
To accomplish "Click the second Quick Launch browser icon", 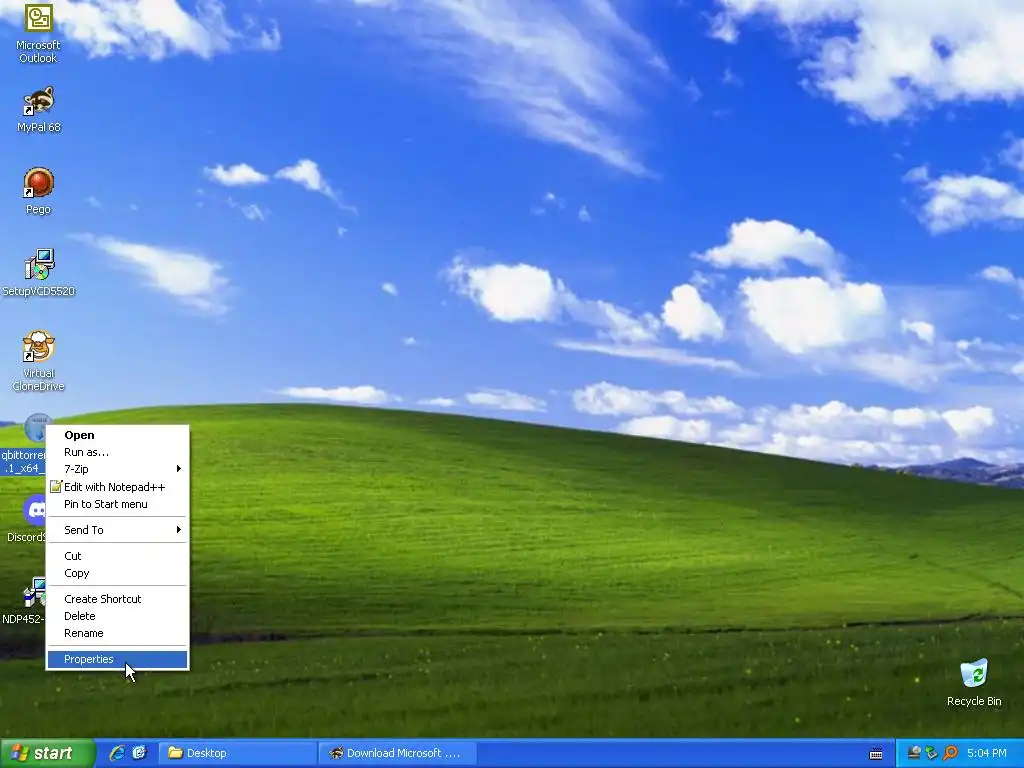I will (x=140, y=753).
